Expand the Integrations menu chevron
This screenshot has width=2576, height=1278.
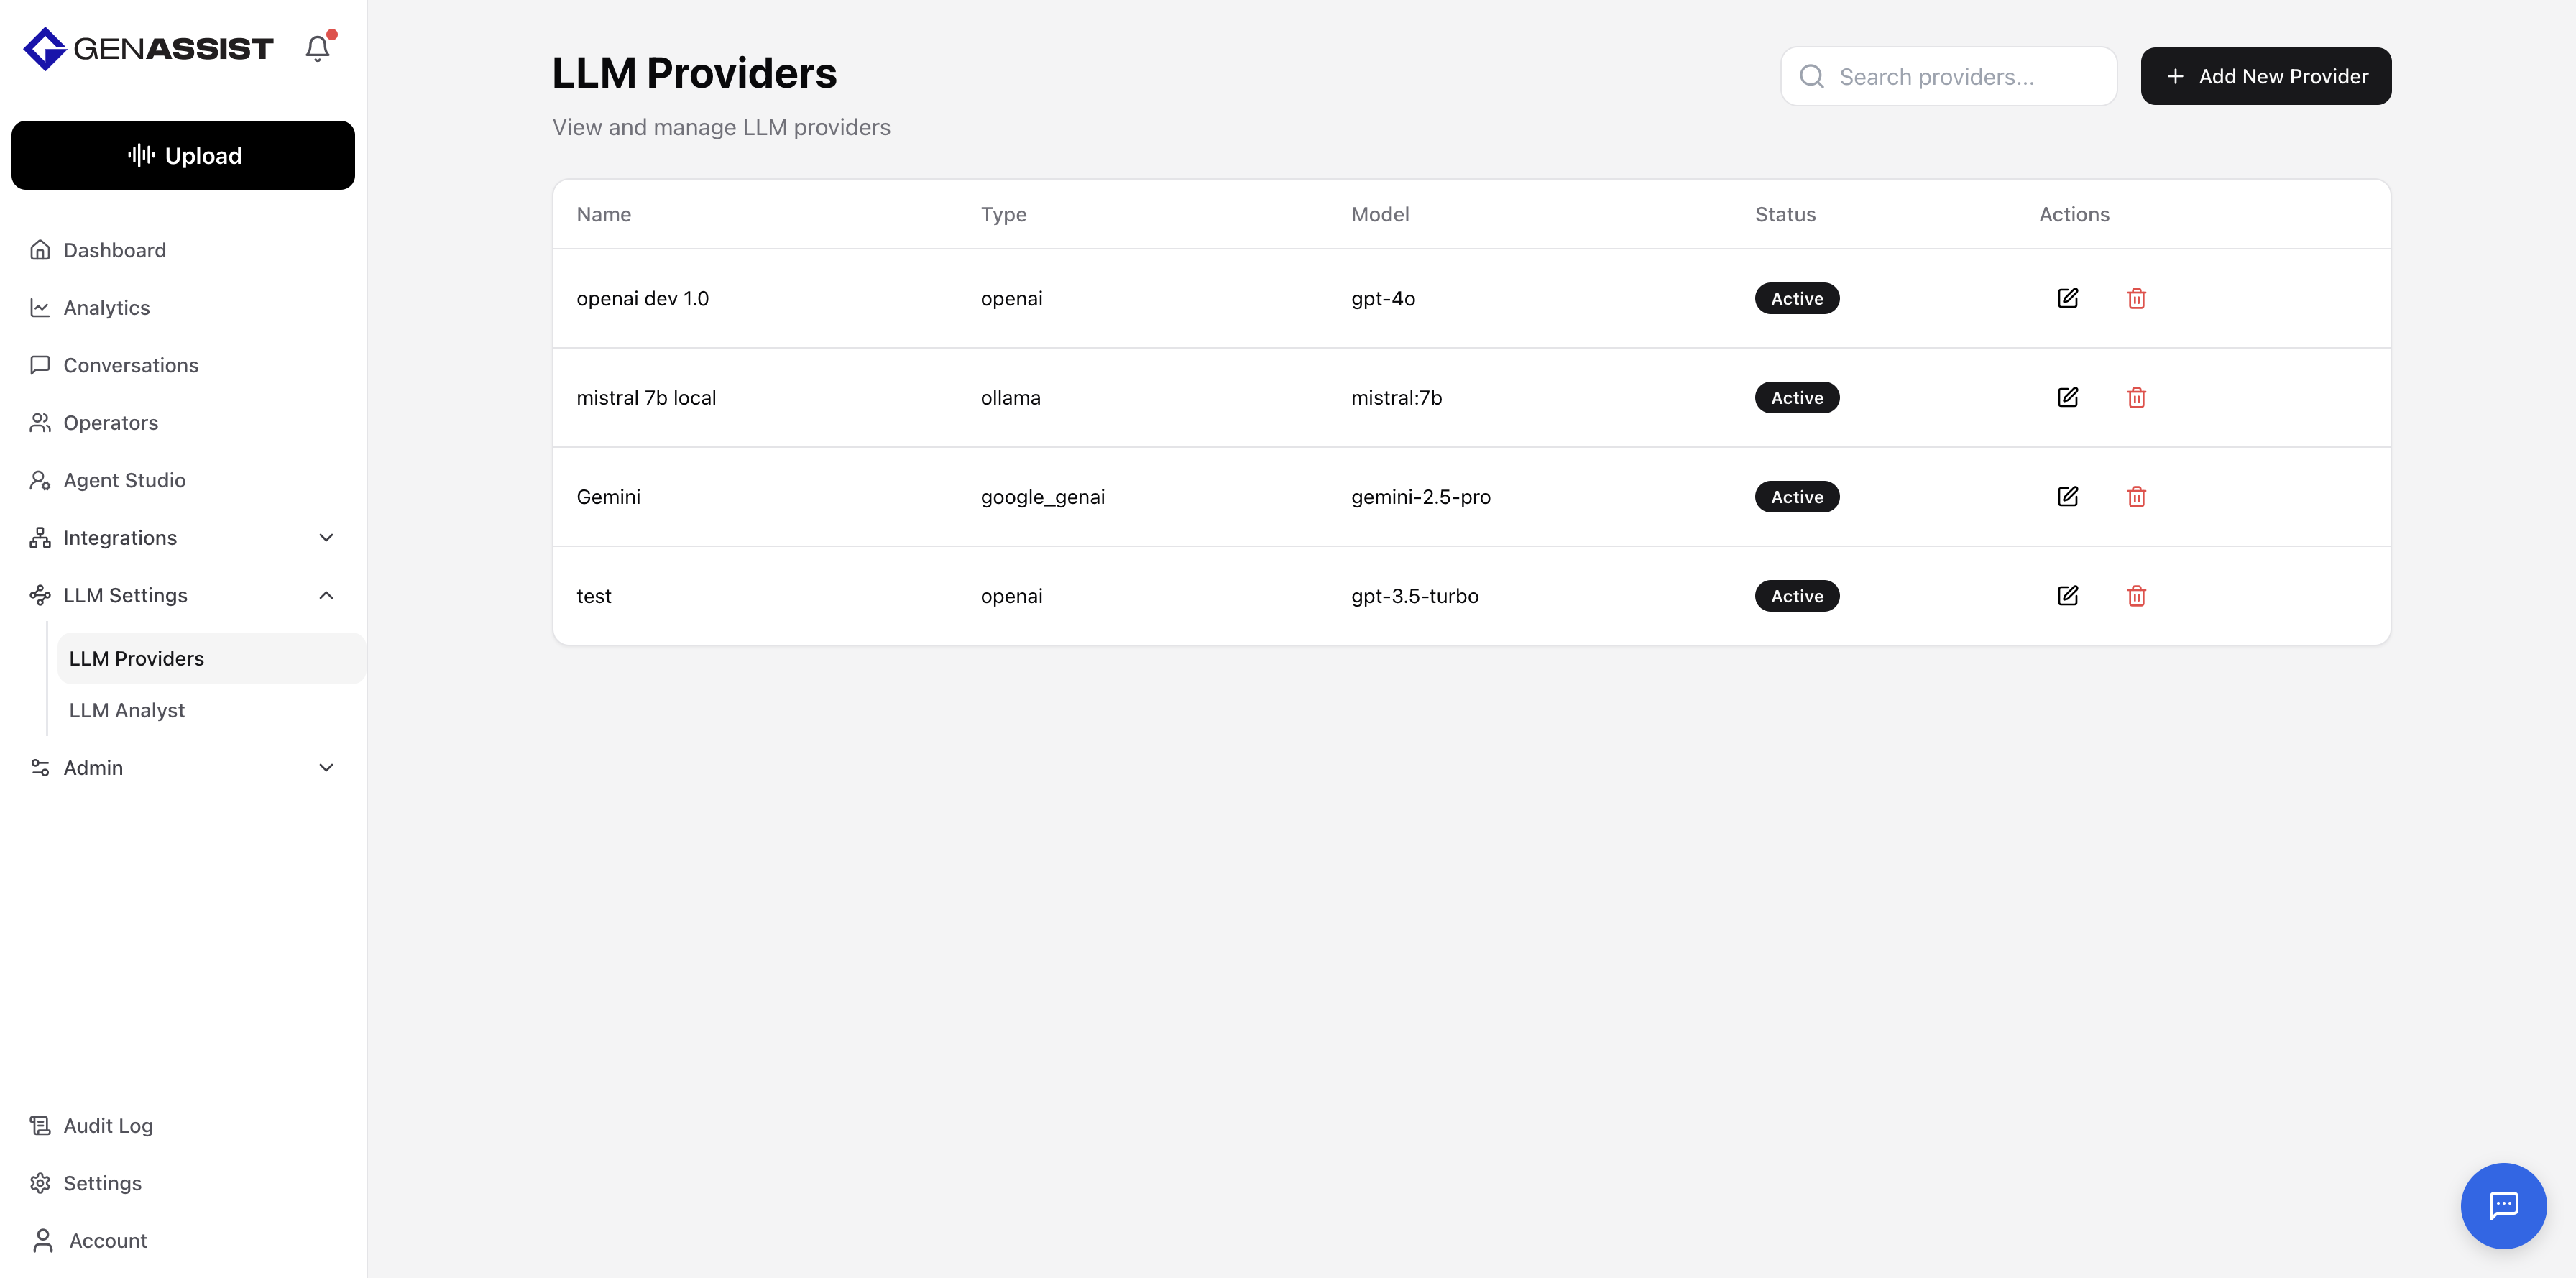coord(326,538)
